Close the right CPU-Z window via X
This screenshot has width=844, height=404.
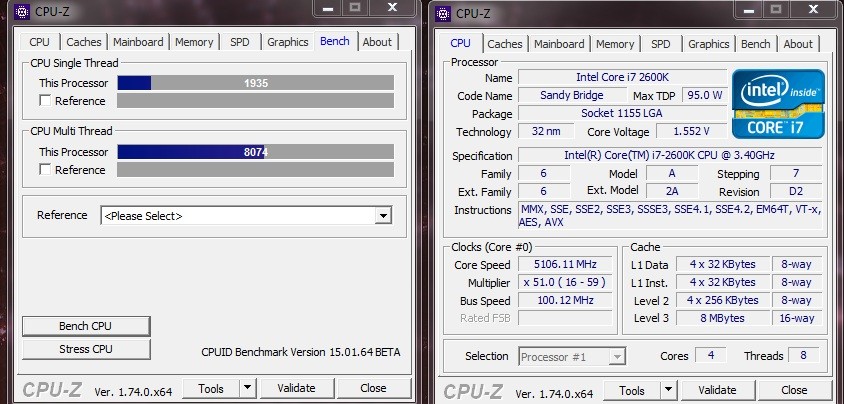[814, 9]
